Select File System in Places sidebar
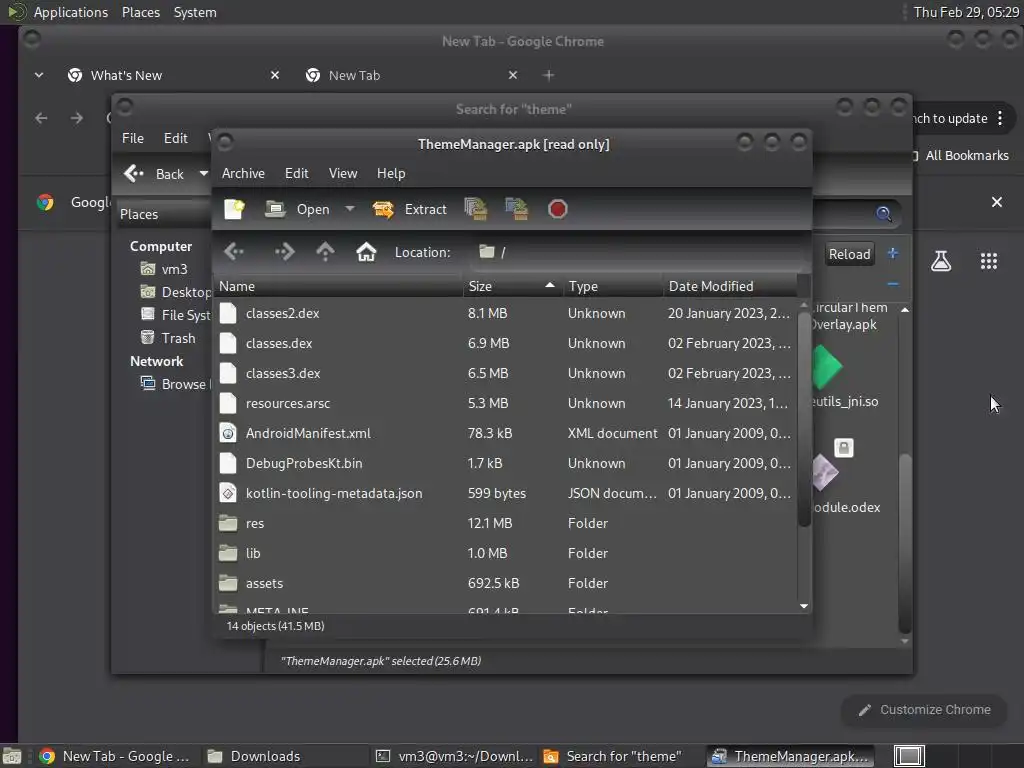The height and width of the screenshot is (768, 1024). pos(176,315)
